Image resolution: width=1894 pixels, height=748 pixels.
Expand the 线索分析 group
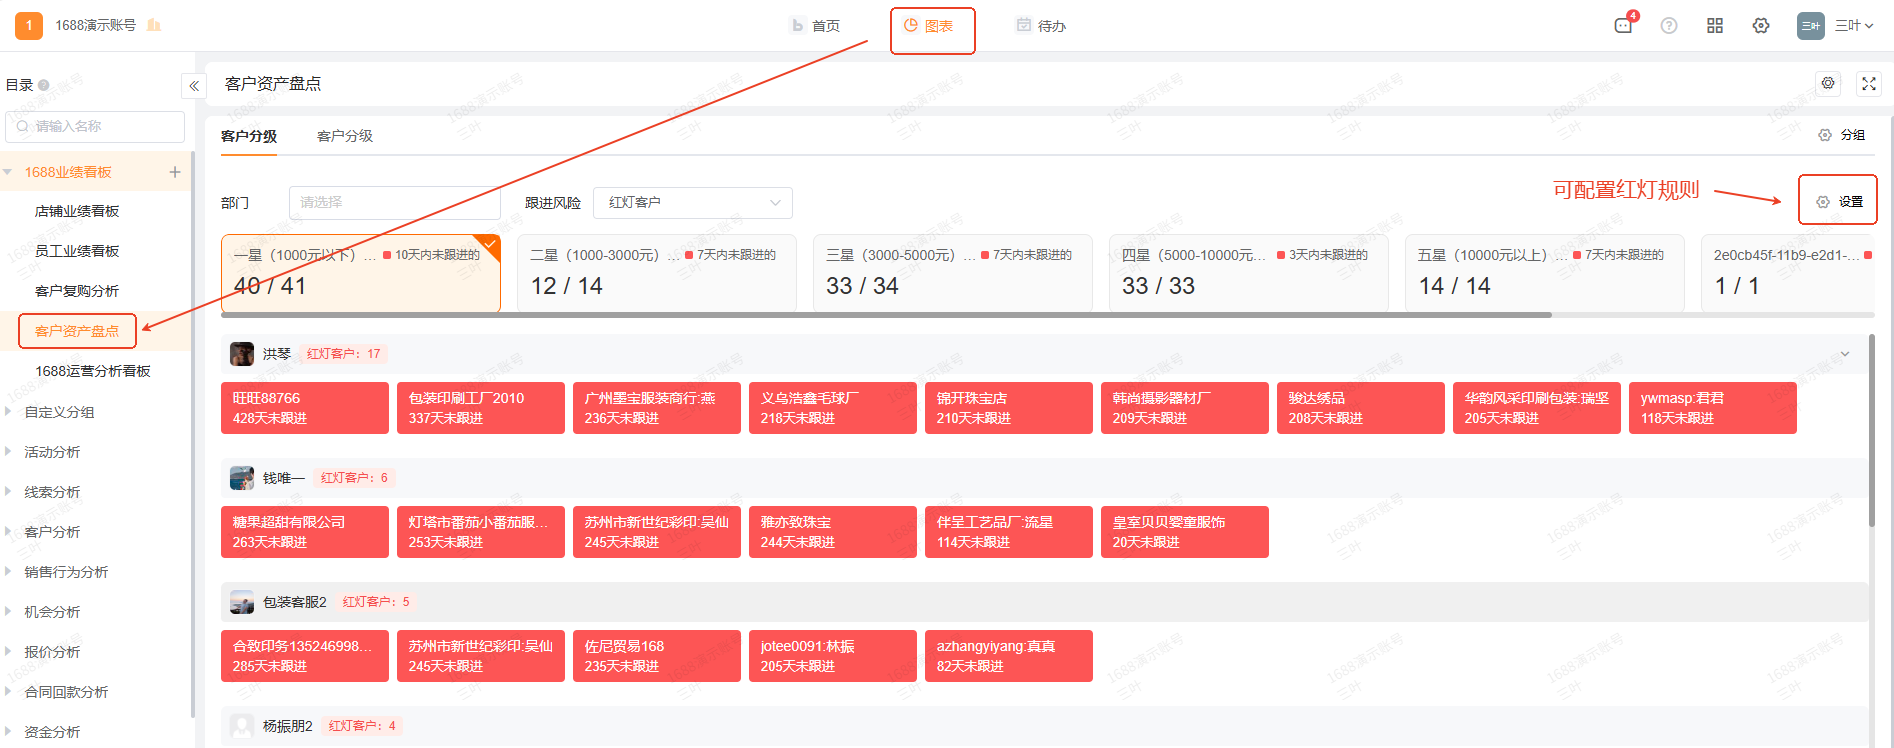pos(8,491)
